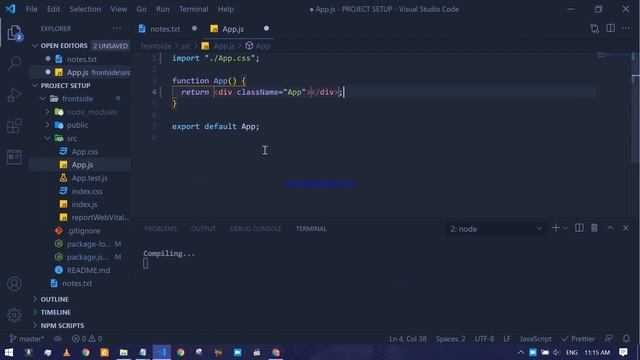Expand the NPM Scripts section
640x360 pixels.
[35, 325]
